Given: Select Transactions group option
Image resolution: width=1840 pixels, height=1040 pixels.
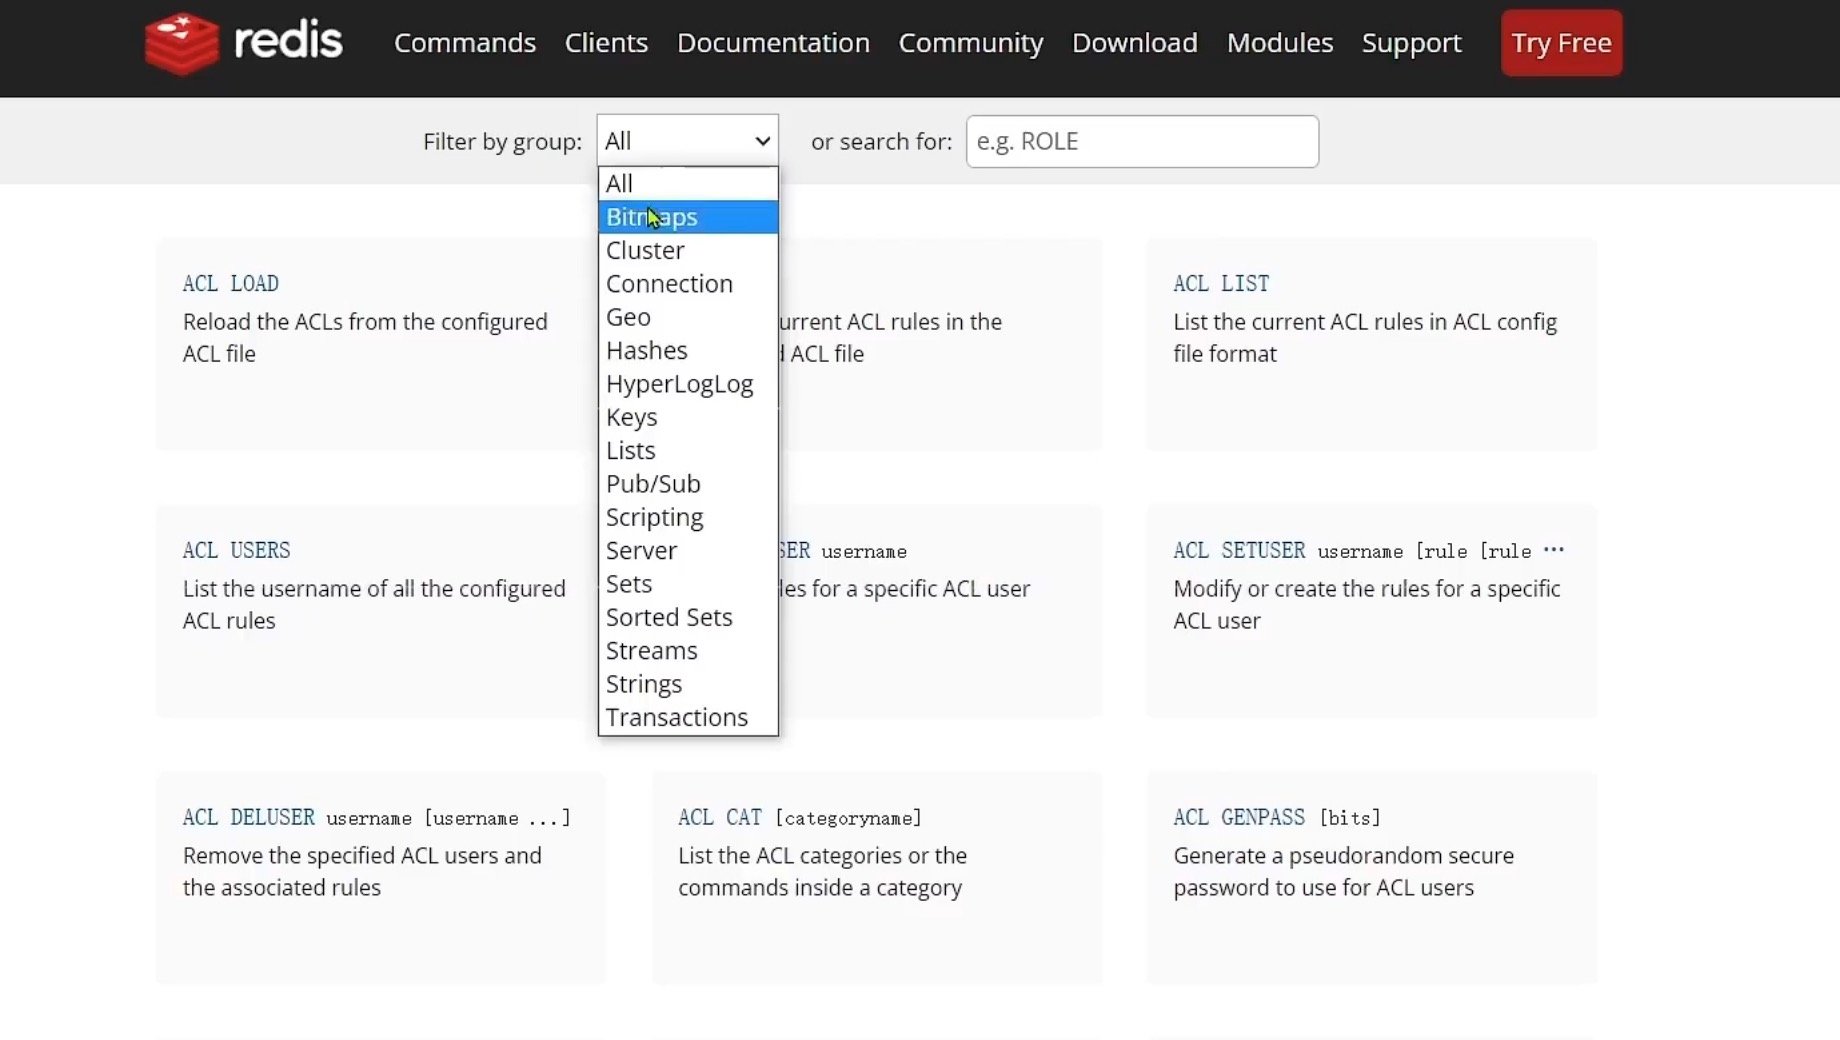Looking at the screenshot, I should [688, 717].
